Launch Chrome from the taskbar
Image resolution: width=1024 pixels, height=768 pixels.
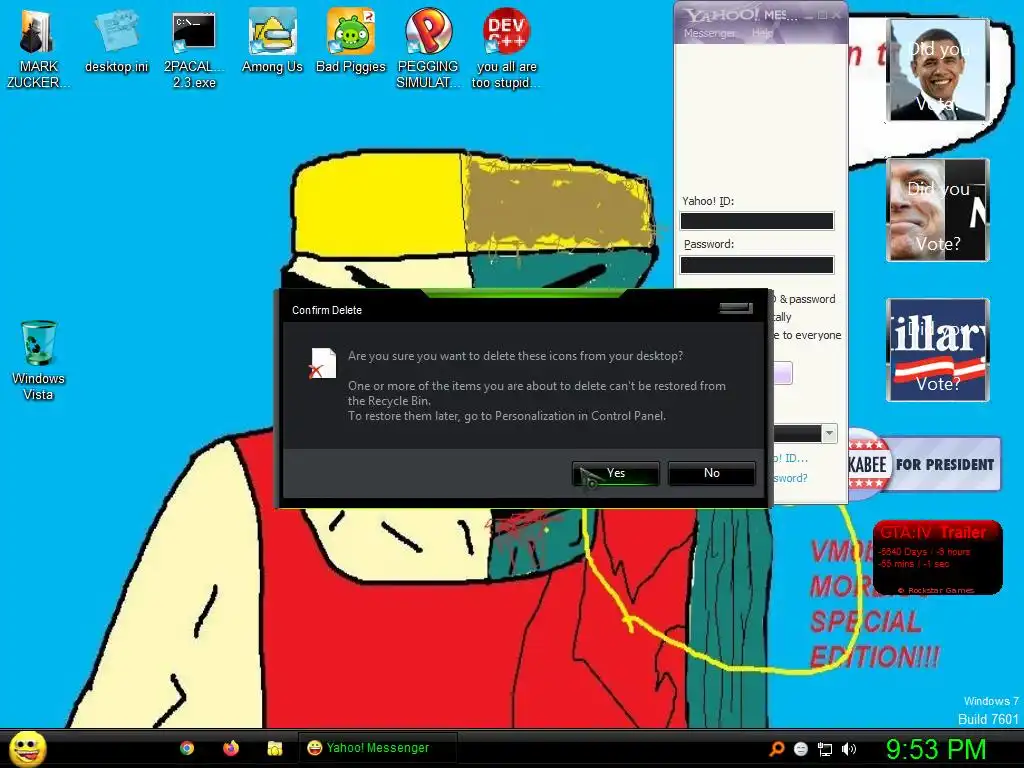pyautogui.click(x=187, y=748)
